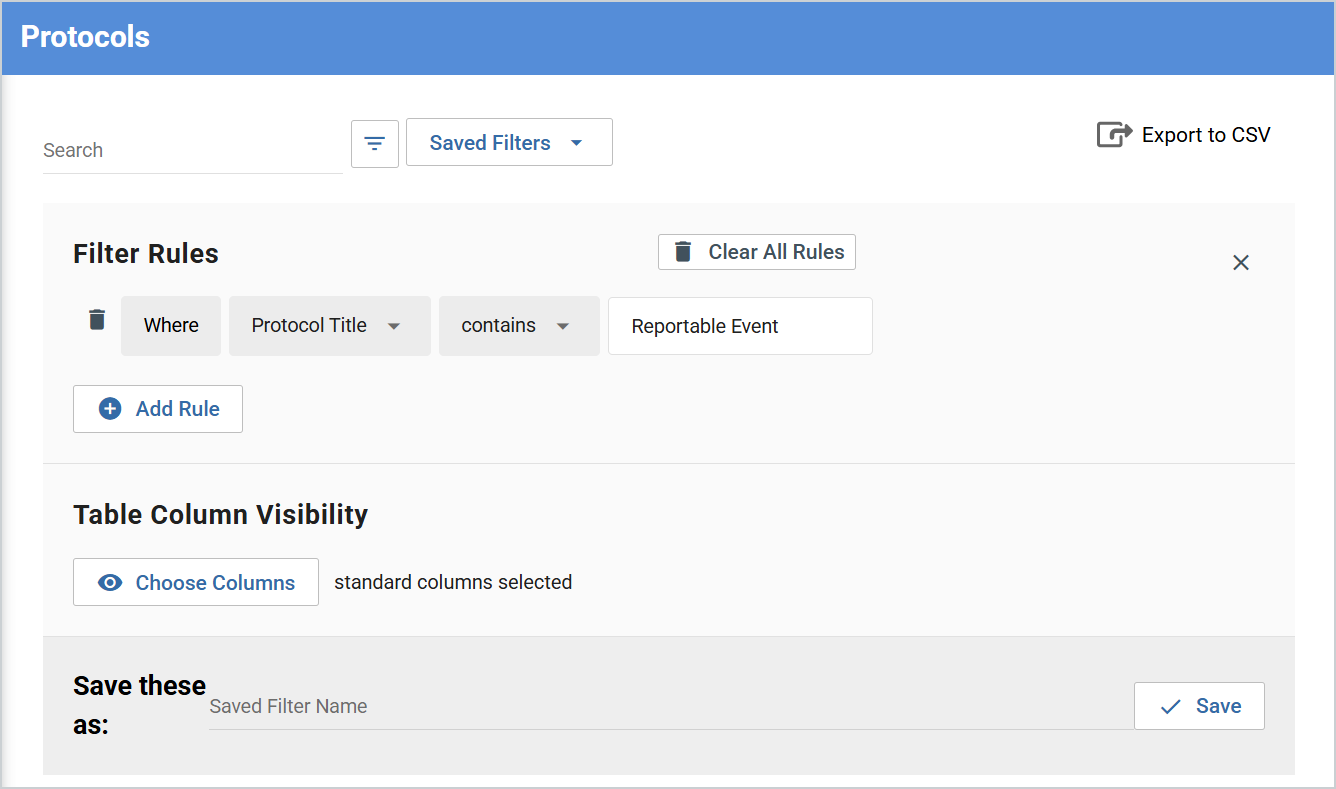Click the plus icon on Add Rule

tap(110, 409)
